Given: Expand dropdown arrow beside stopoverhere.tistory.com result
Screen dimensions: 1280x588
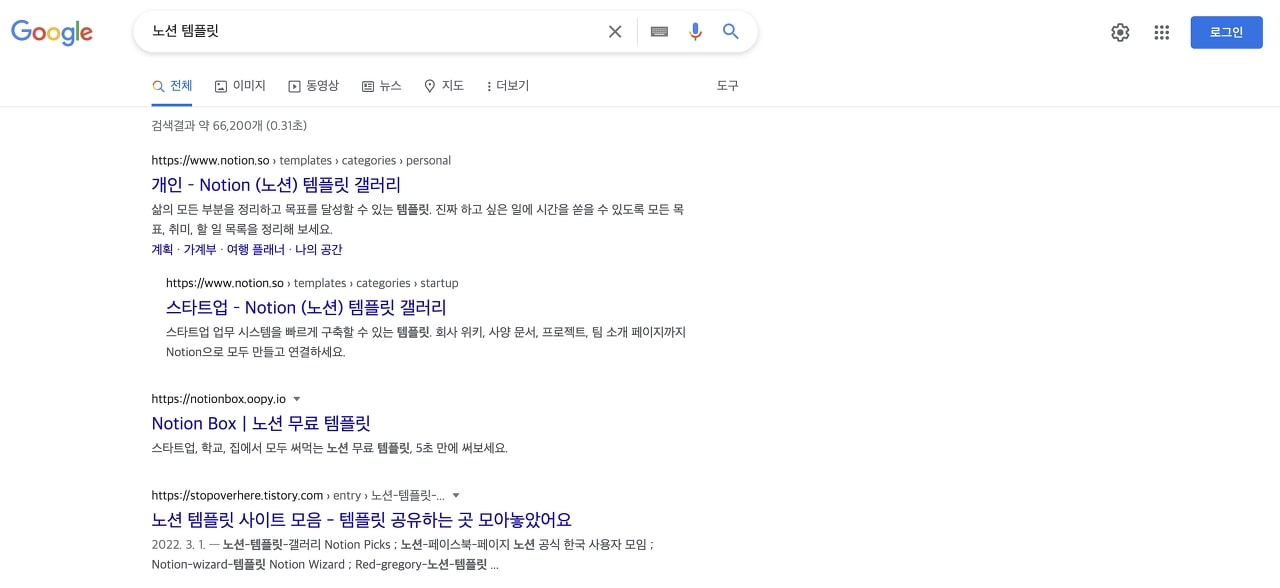Looking at the screenshot, I should pyautogui.click(x=456, y=495).
